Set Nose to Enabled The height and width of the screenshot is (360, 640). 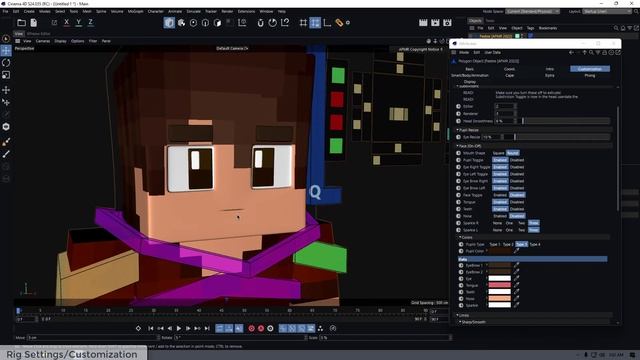click(500, 216)
